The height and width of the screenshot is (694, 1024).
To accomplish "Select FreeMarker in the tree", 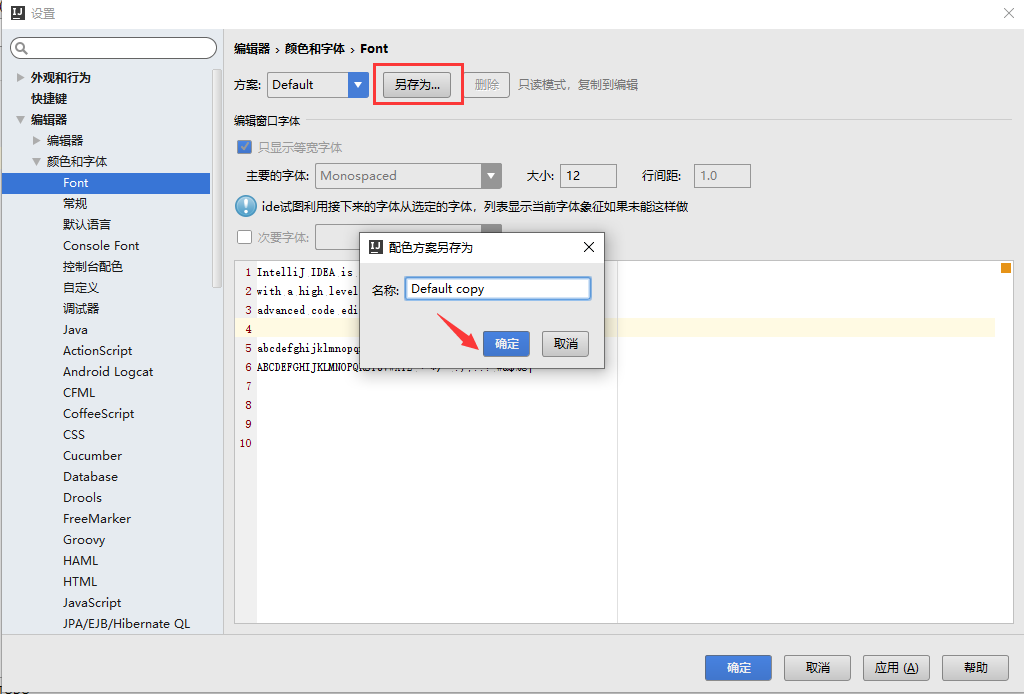I will click(x=97, y=518).
